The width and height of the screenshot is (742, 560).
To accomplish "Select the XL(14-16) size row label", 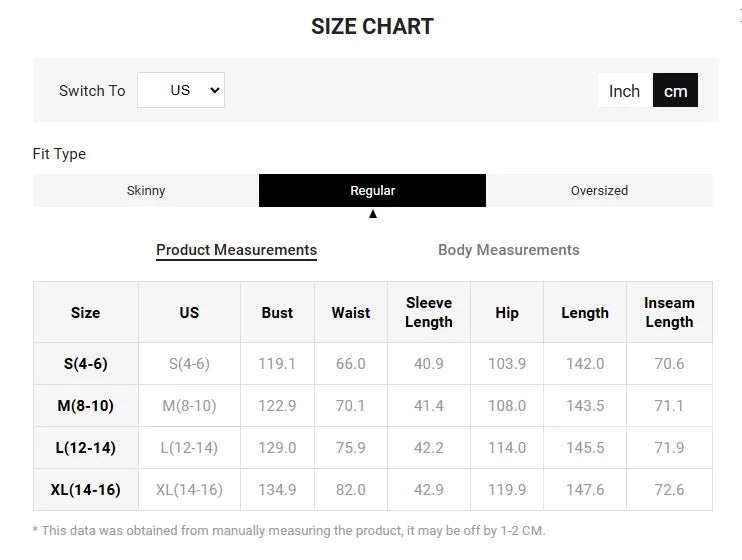I will 86,490.
